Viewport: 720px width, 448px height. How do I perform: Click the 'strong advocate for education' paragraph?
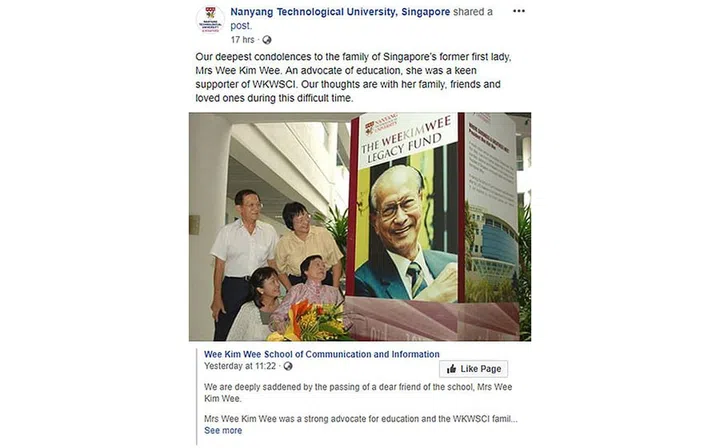(x=360, y=419)
